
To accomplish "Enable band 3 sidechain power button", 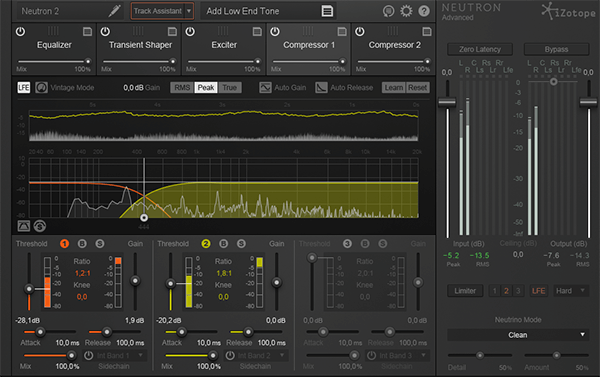I will (372, 356).
